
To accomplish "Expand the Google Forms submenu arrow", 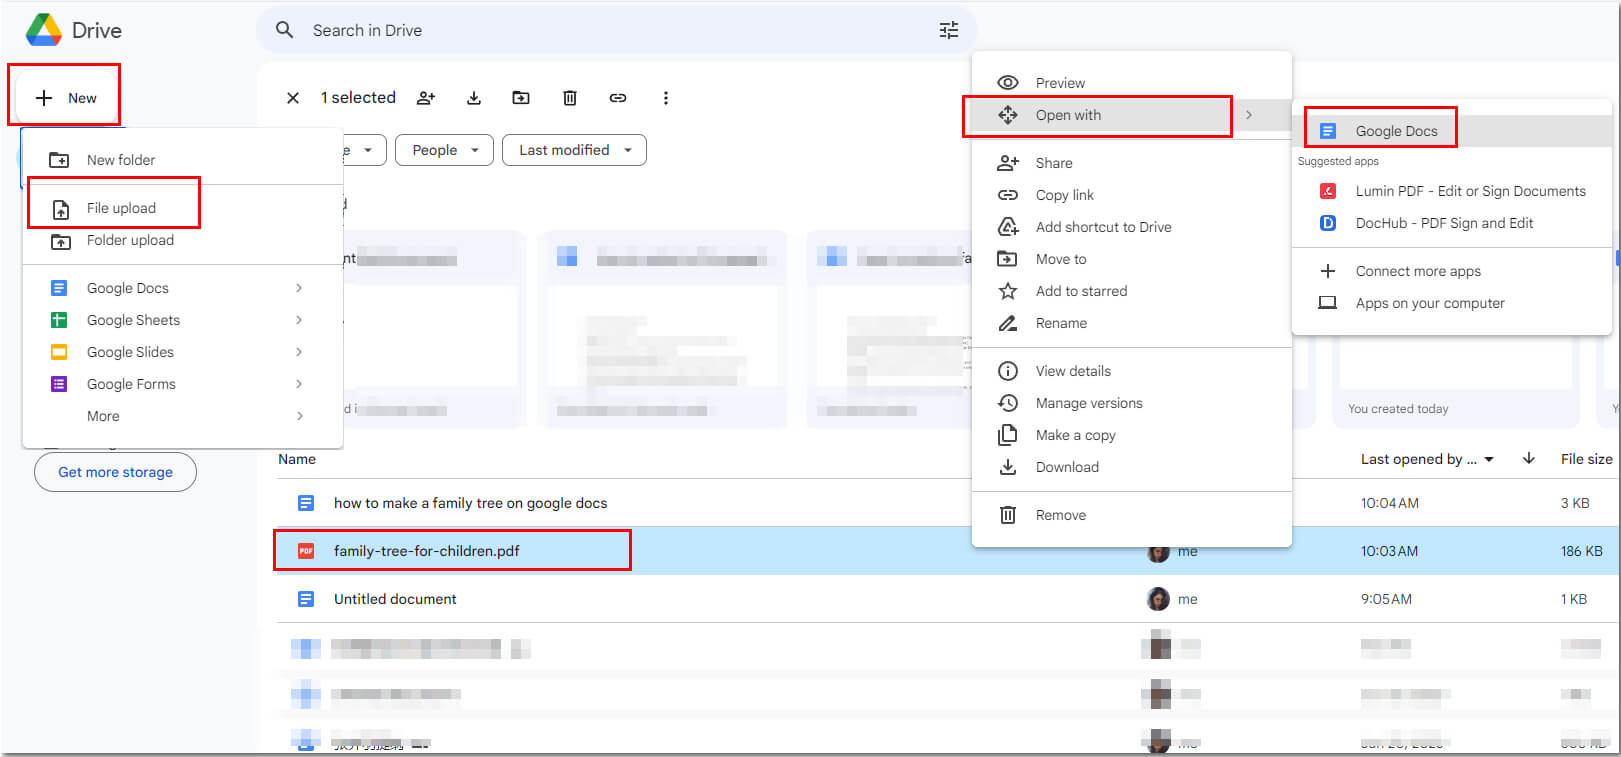I will [298, 384].
